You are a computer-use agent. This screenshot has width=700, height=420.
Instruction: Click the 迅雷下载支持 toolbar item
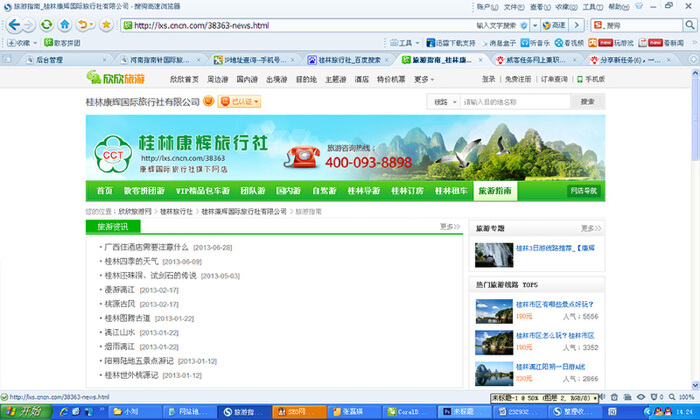pyautogui.click(x=451, y=43)
